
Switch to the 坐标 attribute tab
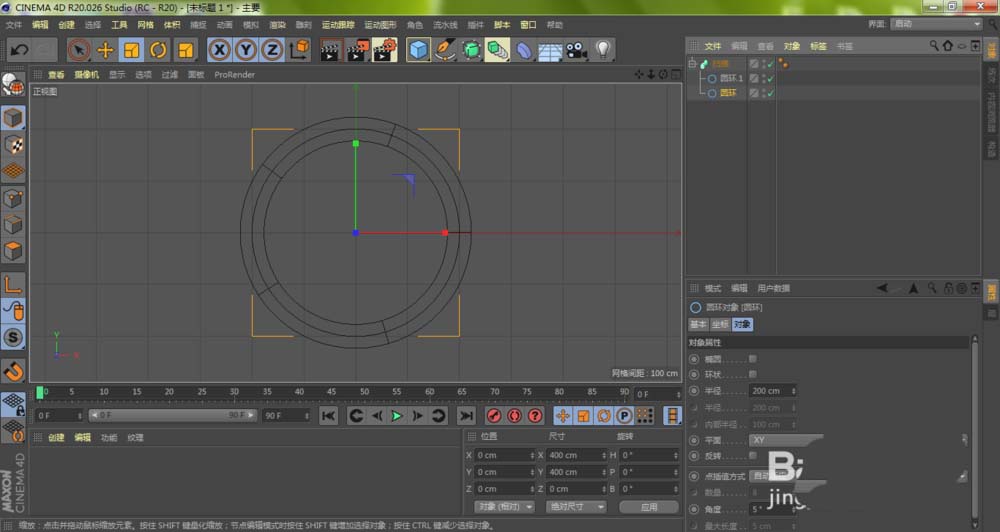pos(720,324)
